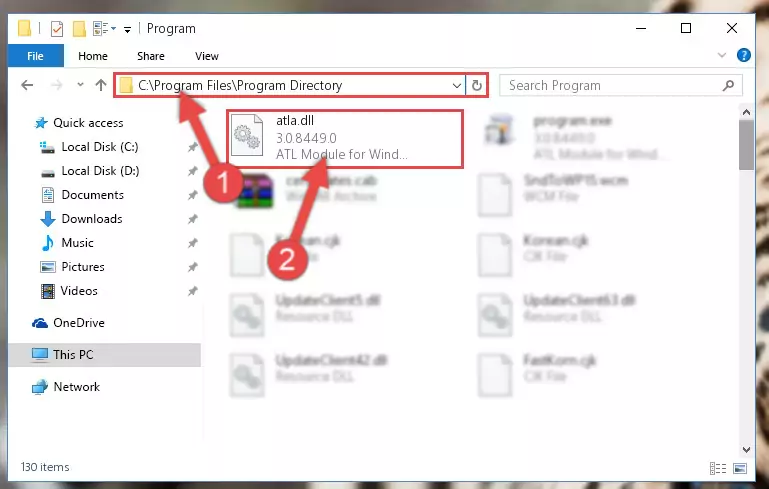Go forward with the Forward arrow
This screenshot has width=769, height=489.
coord(57,85)
